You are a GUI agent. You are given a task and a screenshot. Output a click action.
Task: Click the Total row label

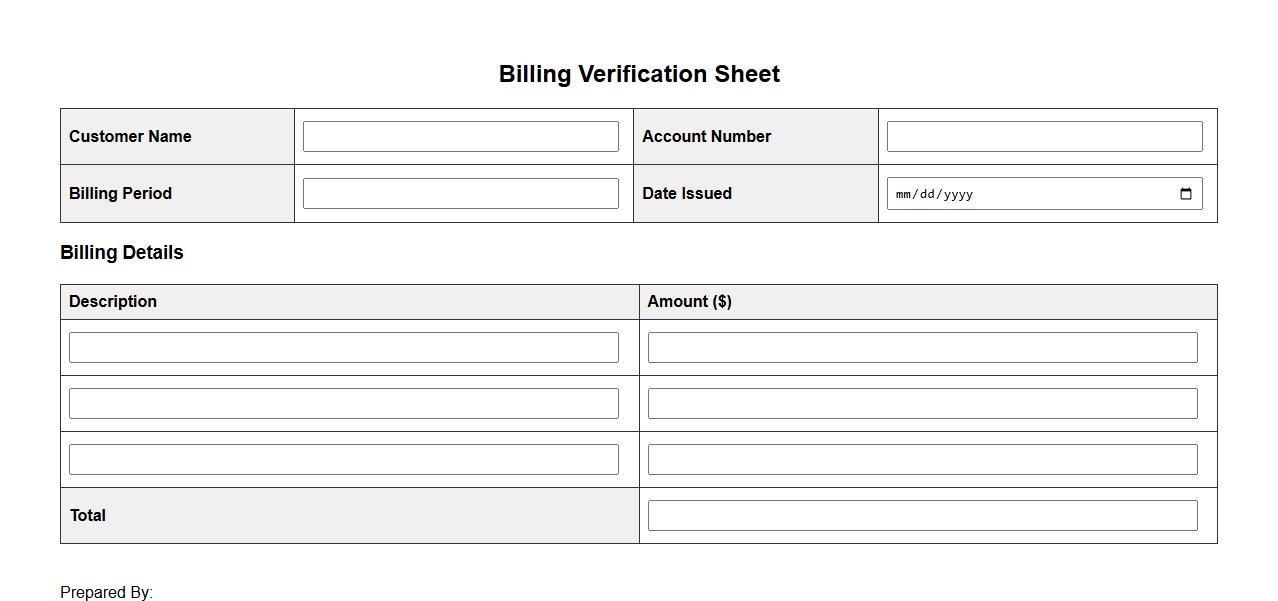88,516
